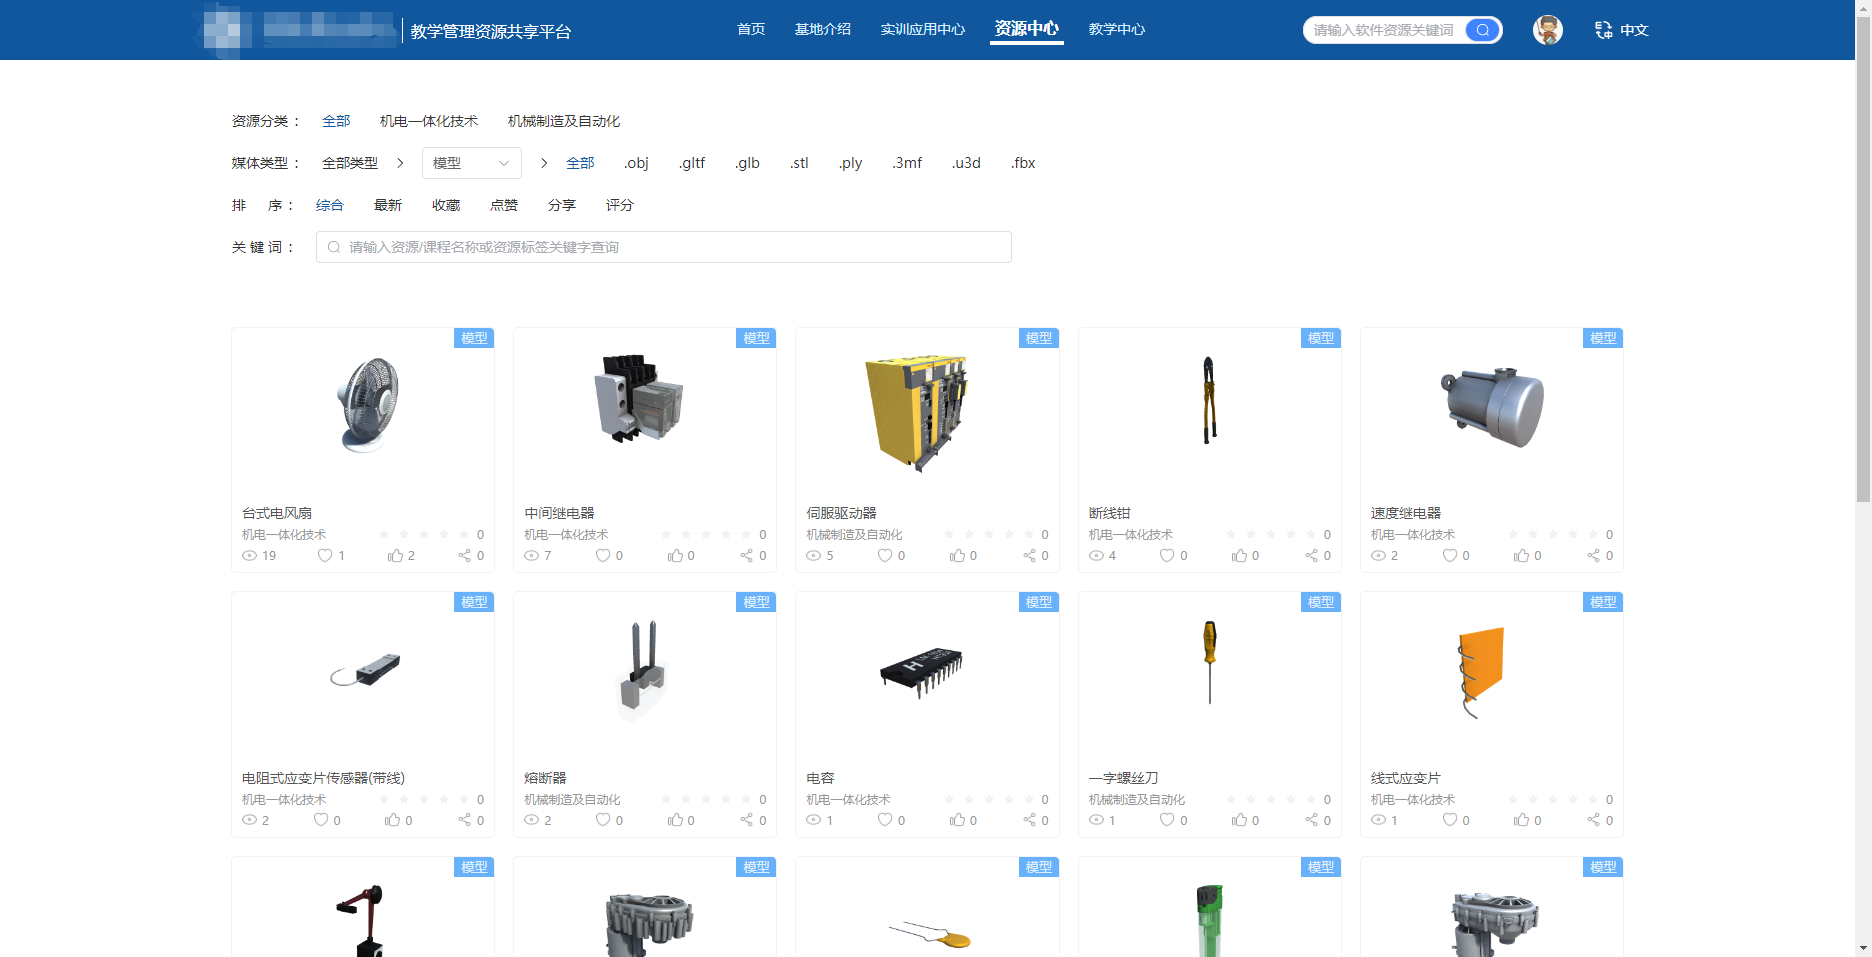The image size is (1872, 957).
Task: Open the 模型 media type dropdown
Action: point(471,163)
